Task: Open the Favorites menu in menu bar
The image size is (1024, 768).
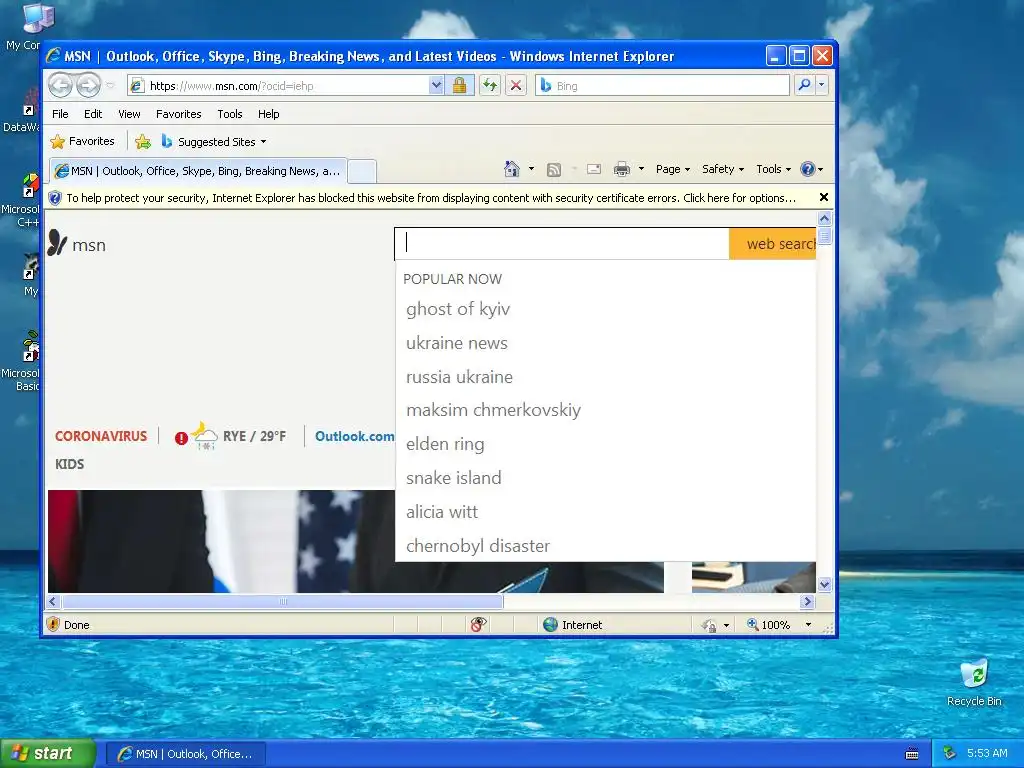Action: click(178, 114)
